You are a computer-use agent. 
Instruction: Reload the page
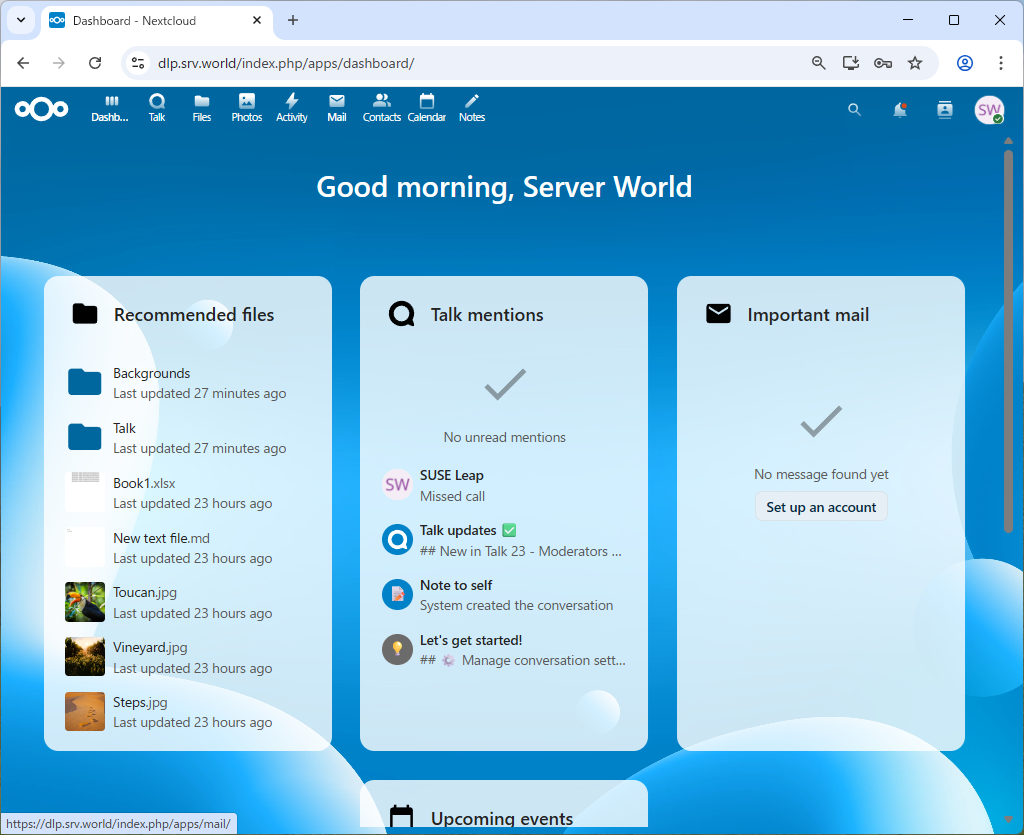pyautogui.click(x=95, y=63)
